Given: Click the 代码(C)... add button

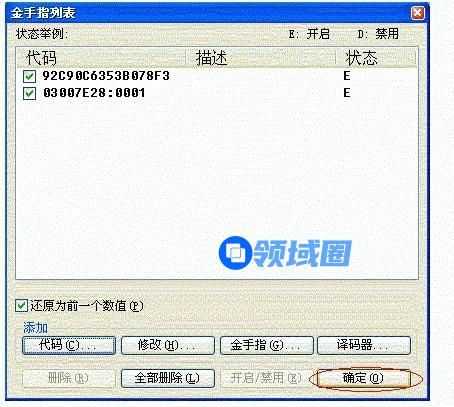Looking at the screenshot, I should click(69, 345).
